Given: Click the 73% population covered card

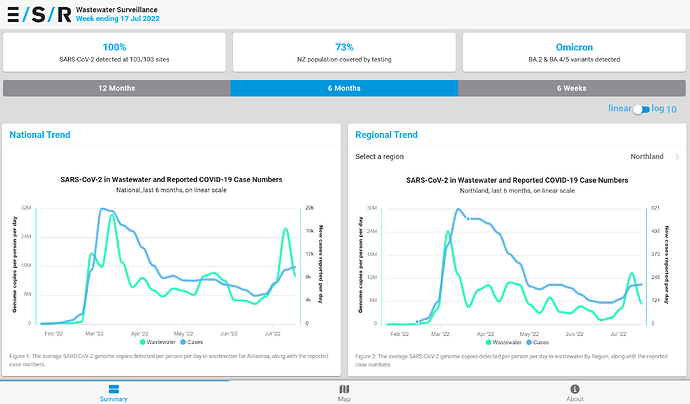Looking at the screenshot, I should tap(344, 52).
